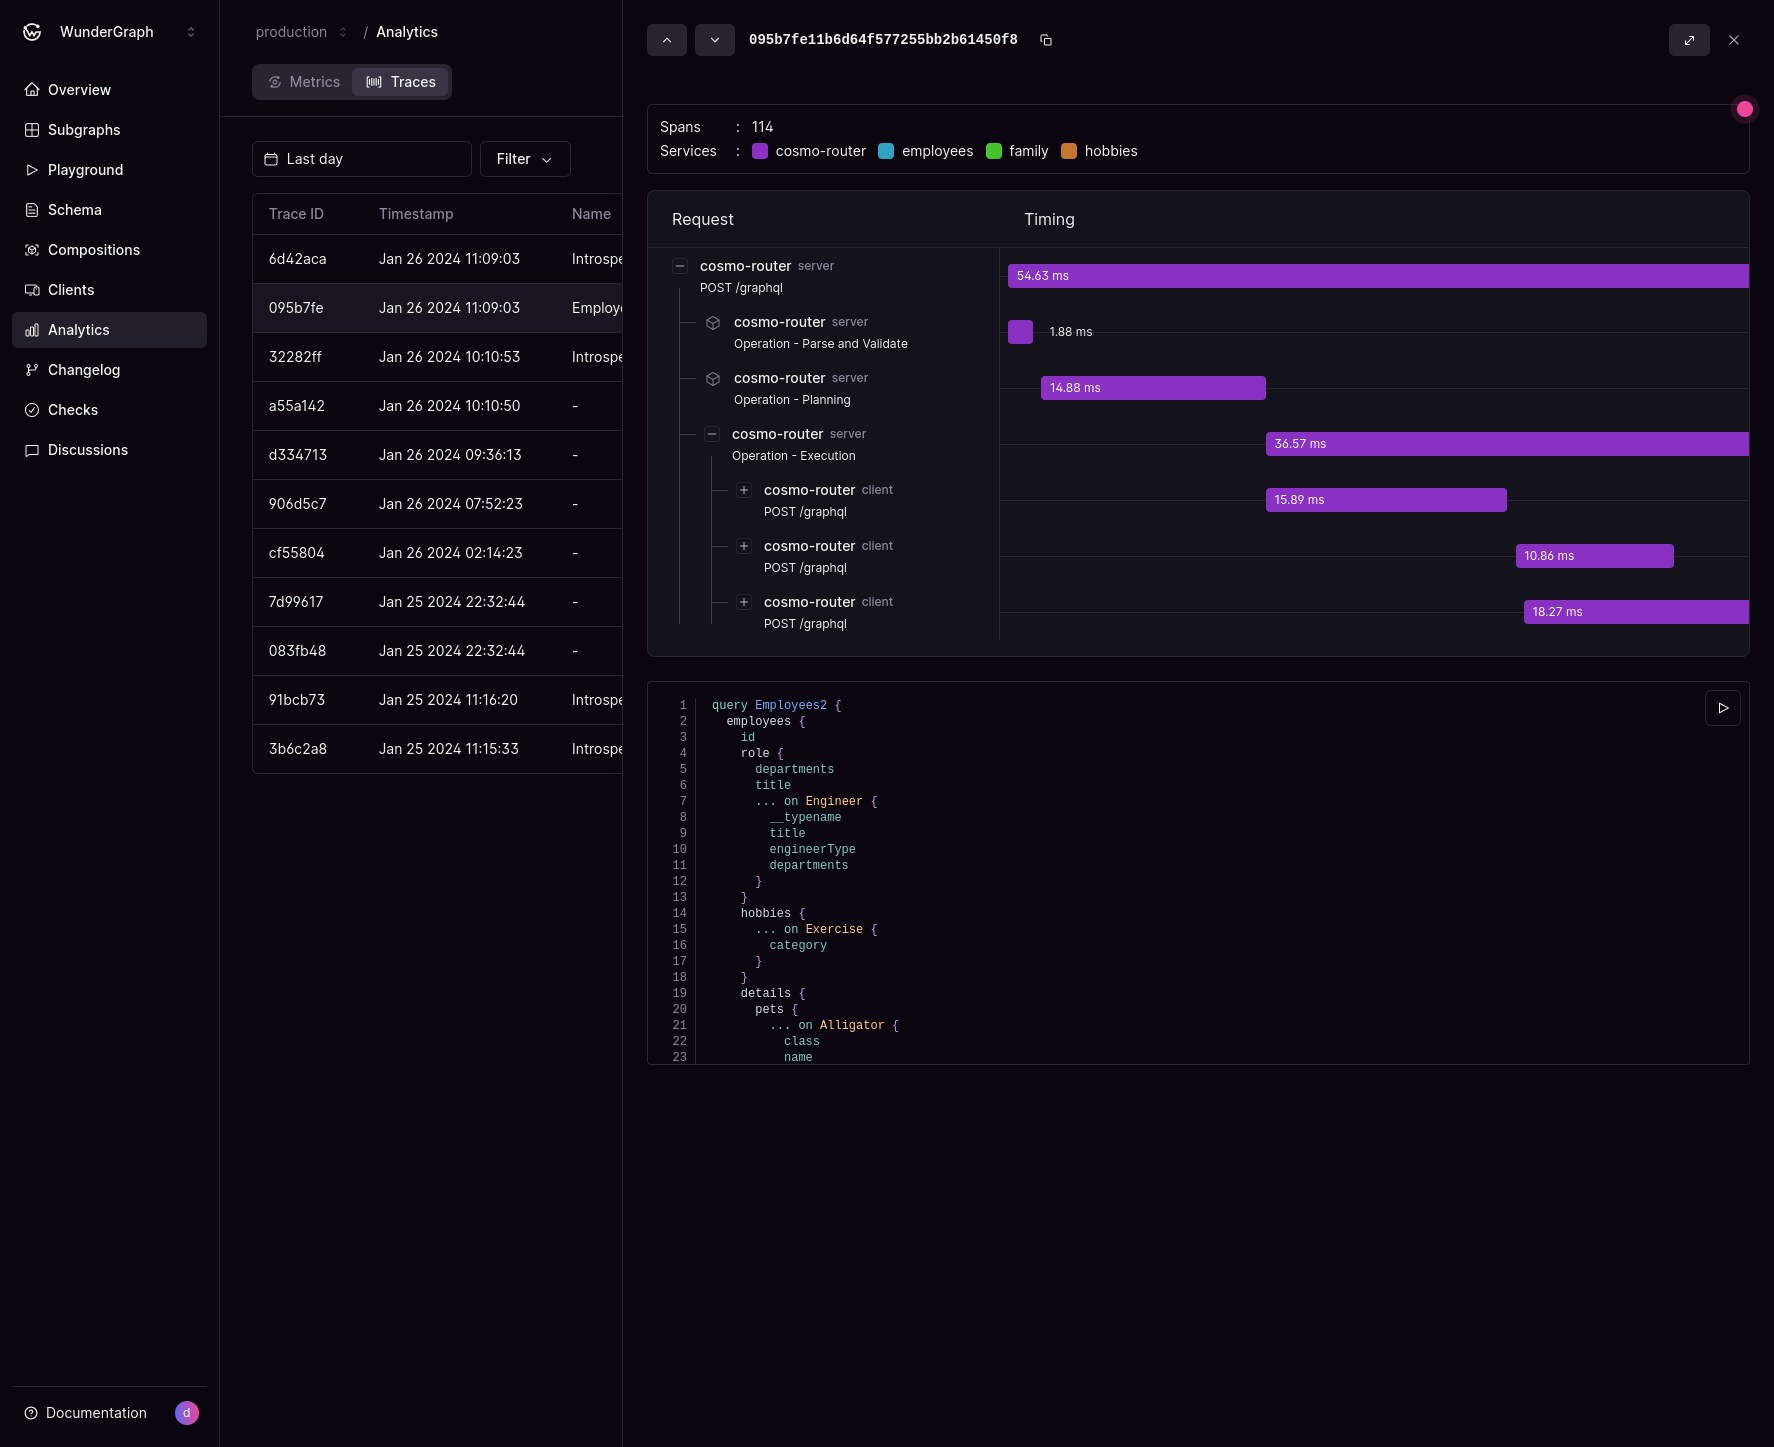The image size is (1774, 1447).
Task: Open the Playground from the sidebar icon
Action: (x=32, y=170)
